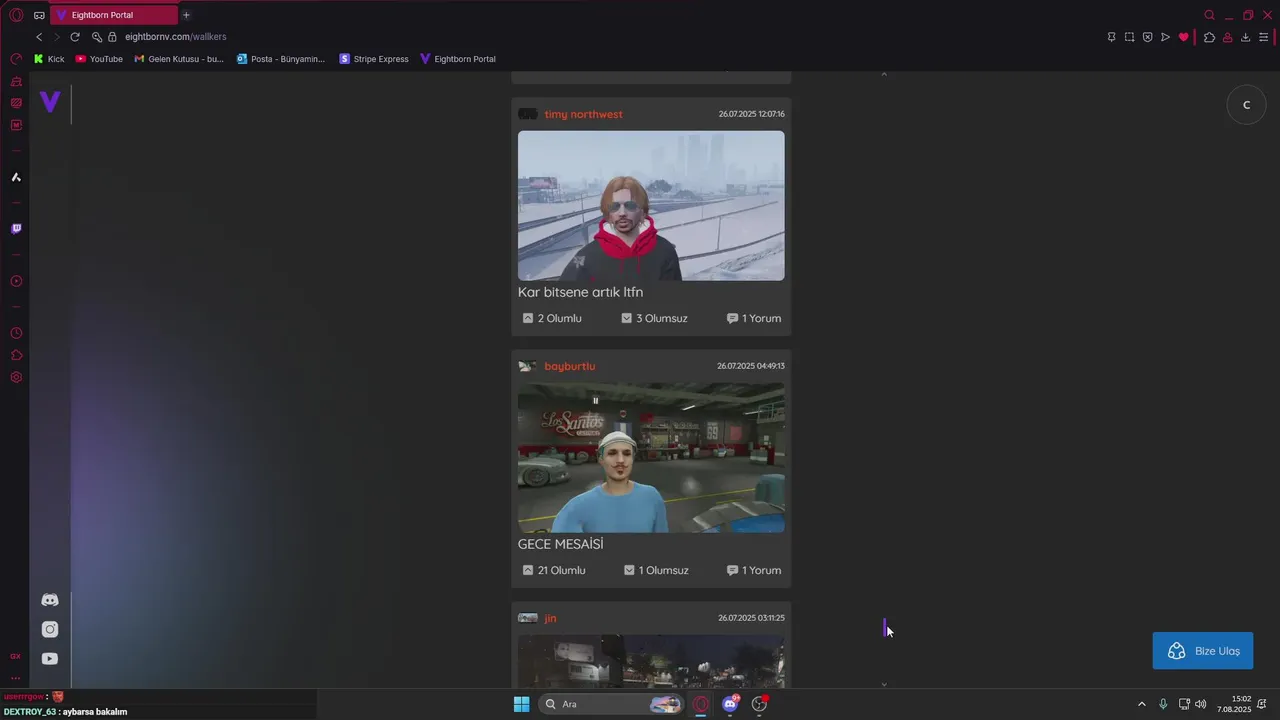Screen dimensions: 1280x720
Task: Open the Posta Outlook bookmark
Action: click(281, 59)
